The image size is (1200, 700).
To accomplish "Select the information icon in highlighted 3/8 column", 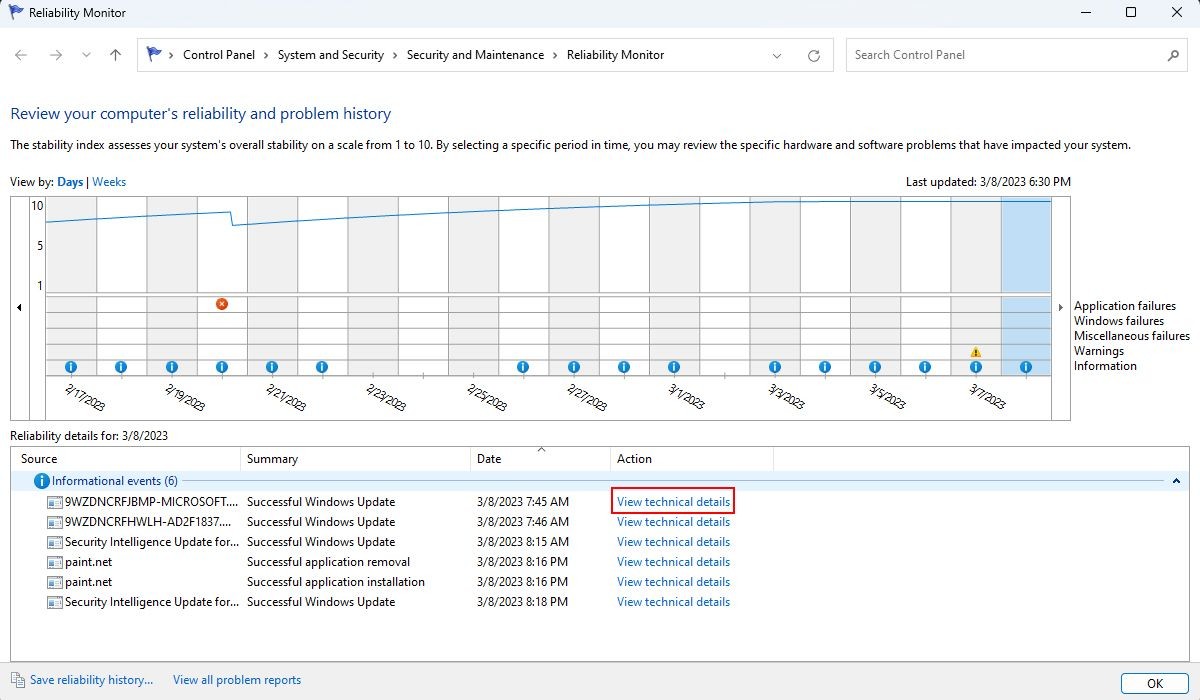I will click(1026, 367).
